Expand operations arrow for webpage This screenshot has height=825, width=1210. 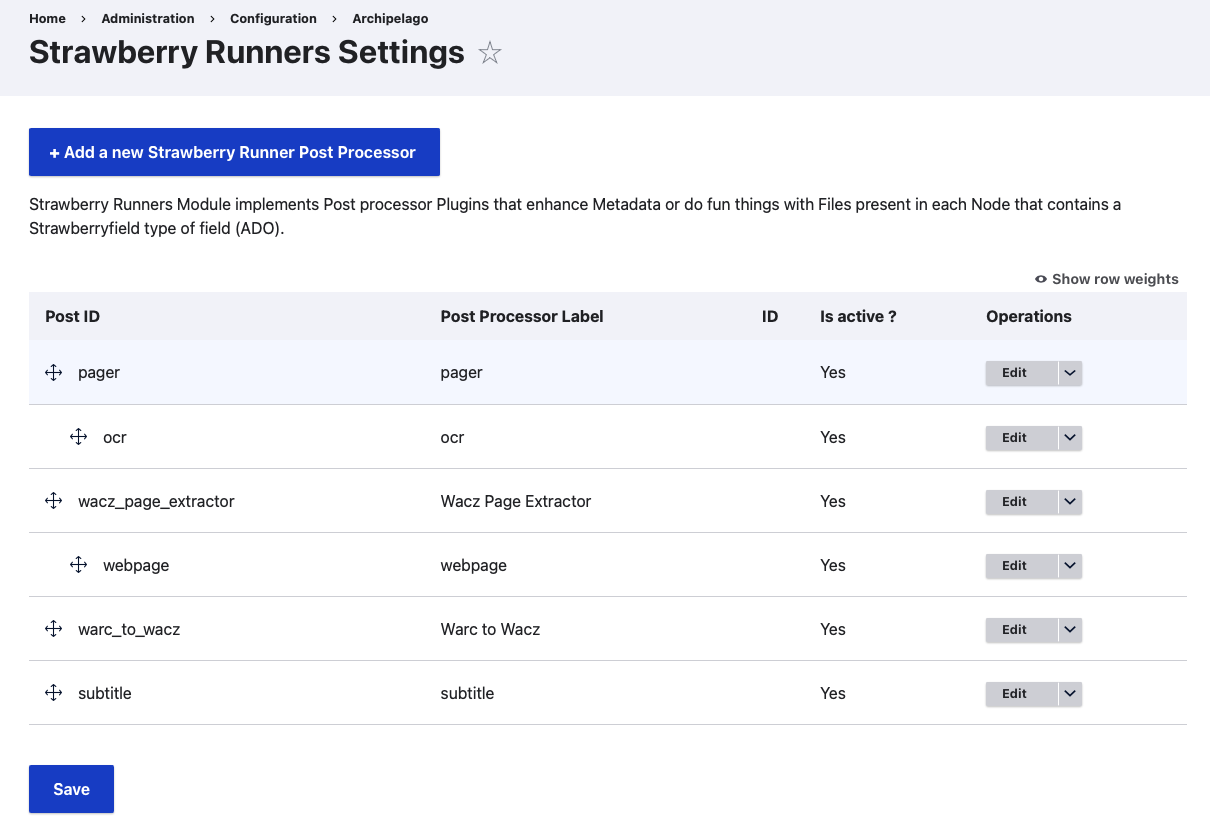tap(1070, 566)
